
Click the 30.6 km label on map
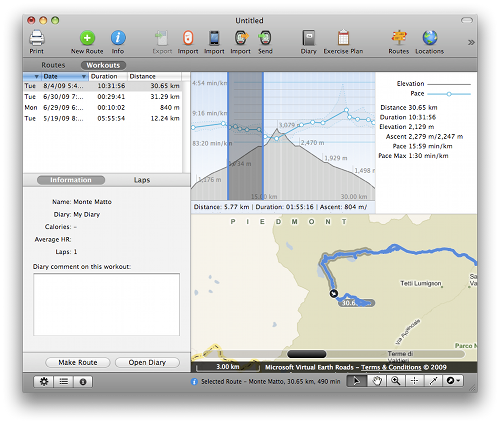[357, 303]
